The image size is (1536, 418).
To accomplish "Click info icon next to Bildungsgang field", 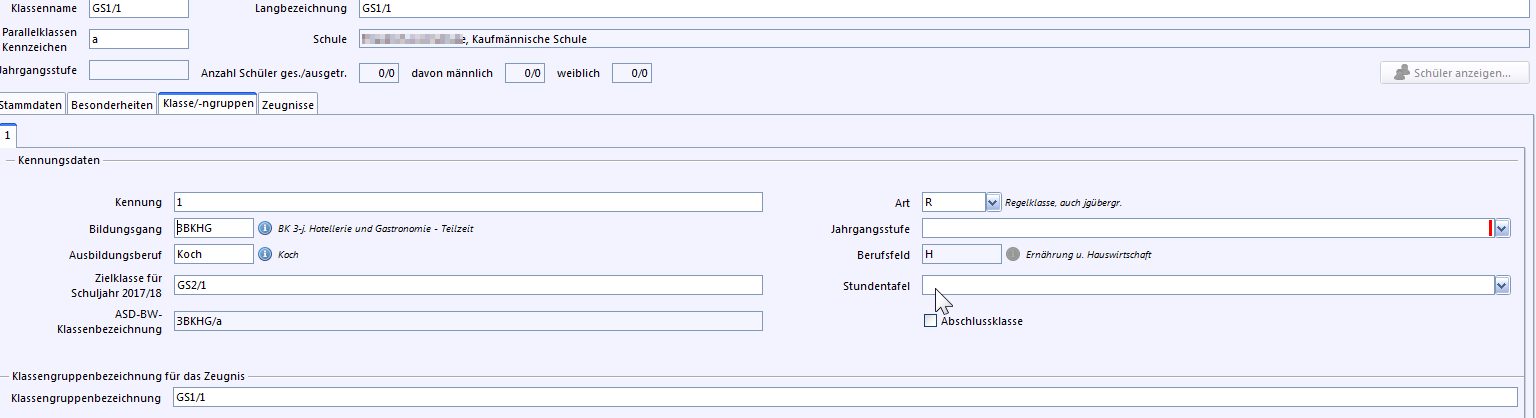I will (265, 228).
